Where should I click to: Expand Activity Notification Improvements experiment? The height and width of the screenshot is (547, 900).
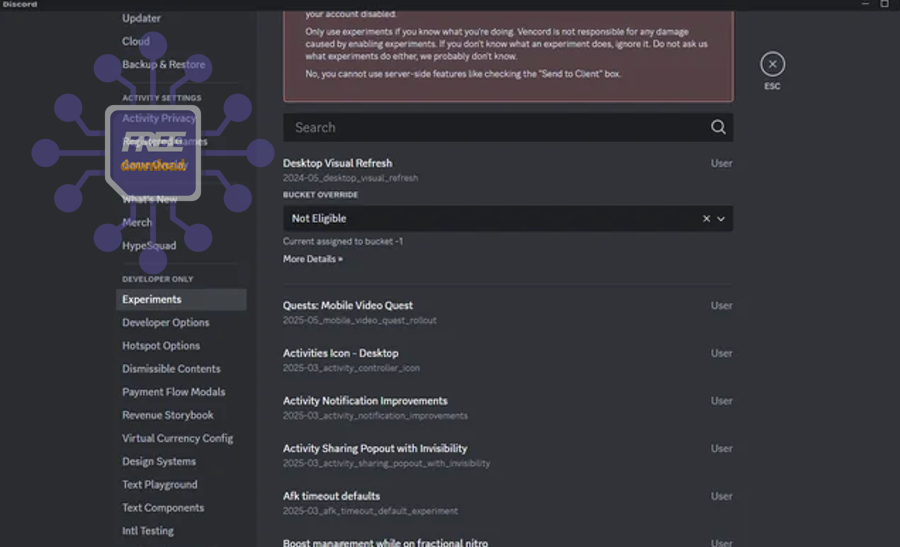(365, 401)
